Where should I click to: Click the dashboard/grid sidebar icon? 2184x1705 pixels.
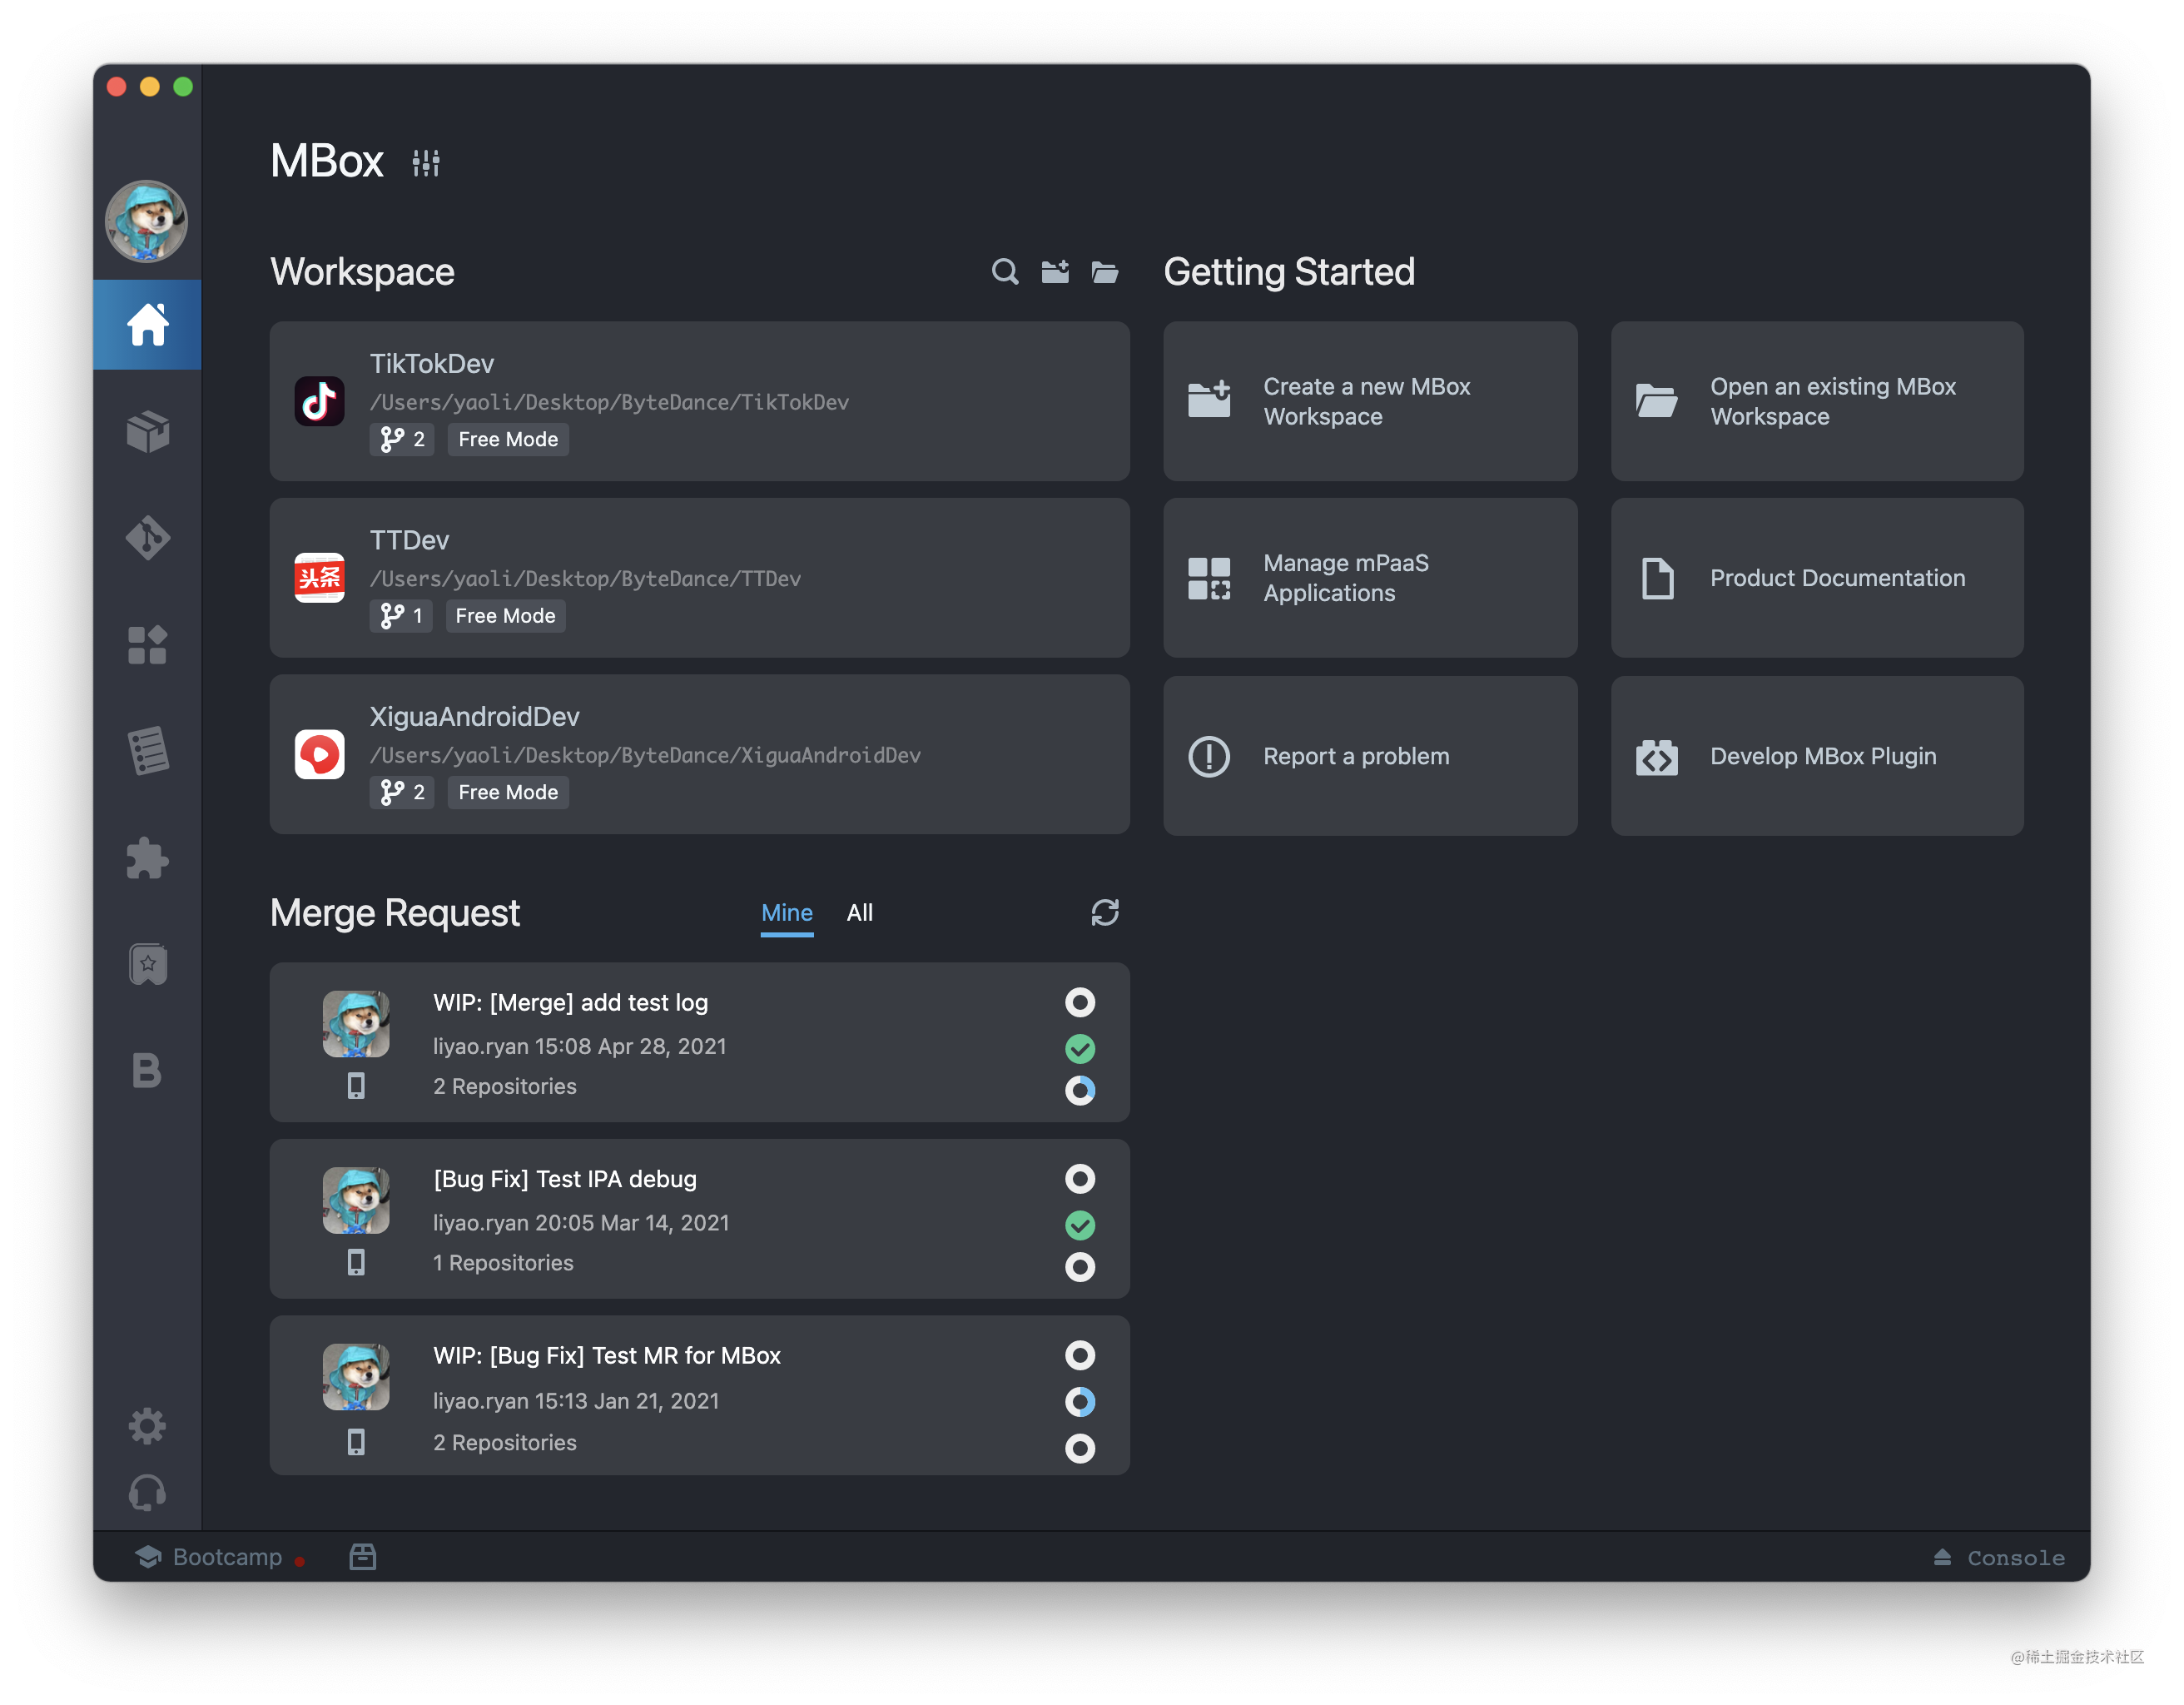151,644
